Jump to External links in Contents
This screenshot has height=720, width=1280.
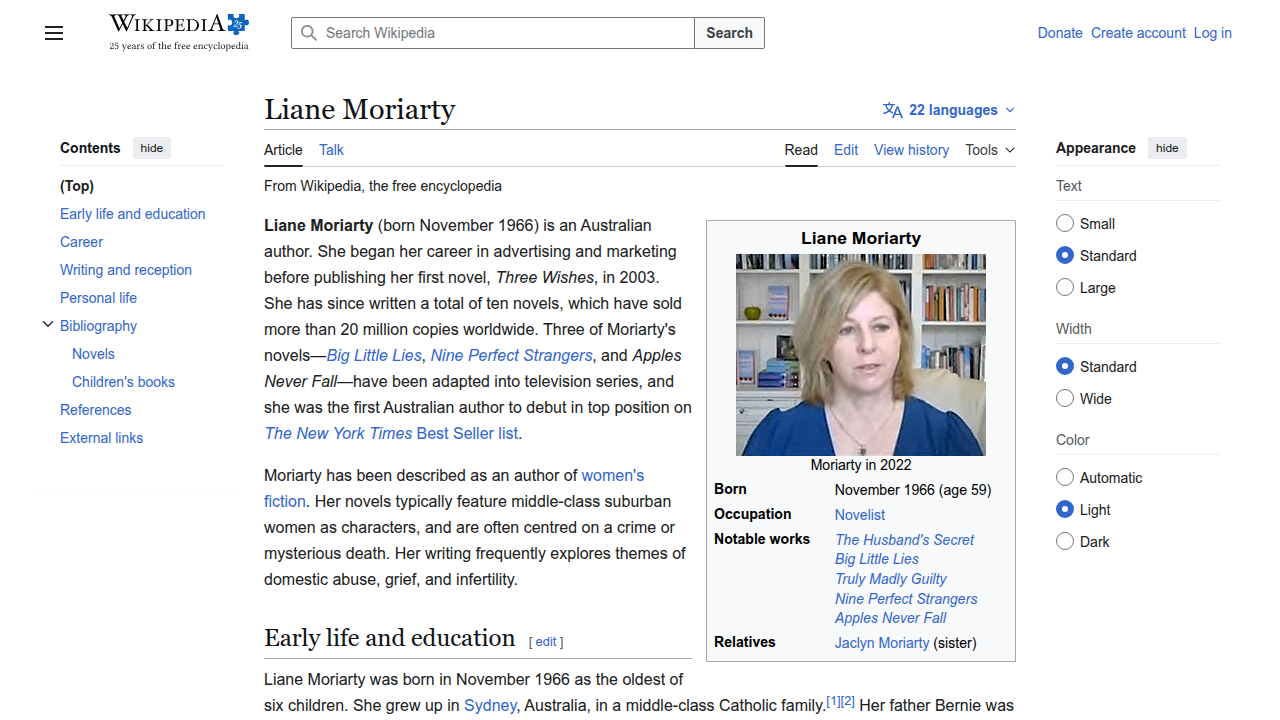tap(101, 438)
